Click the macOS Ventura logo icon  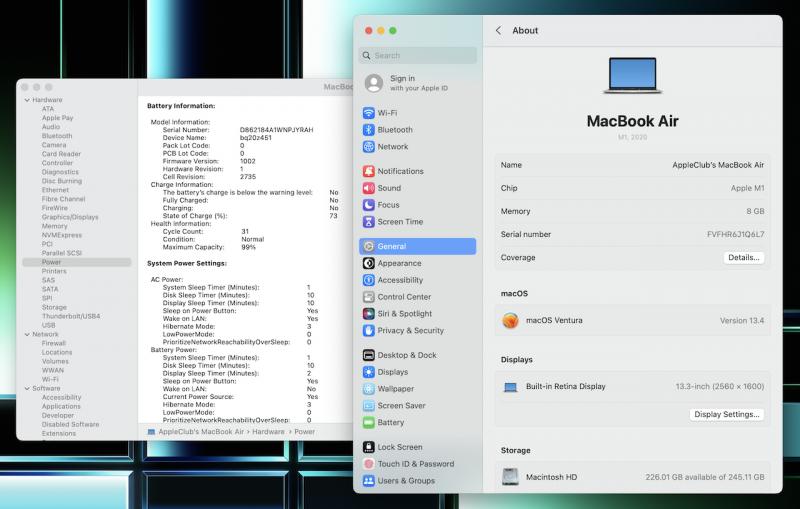pyautogui.click(x=510, y=320)
